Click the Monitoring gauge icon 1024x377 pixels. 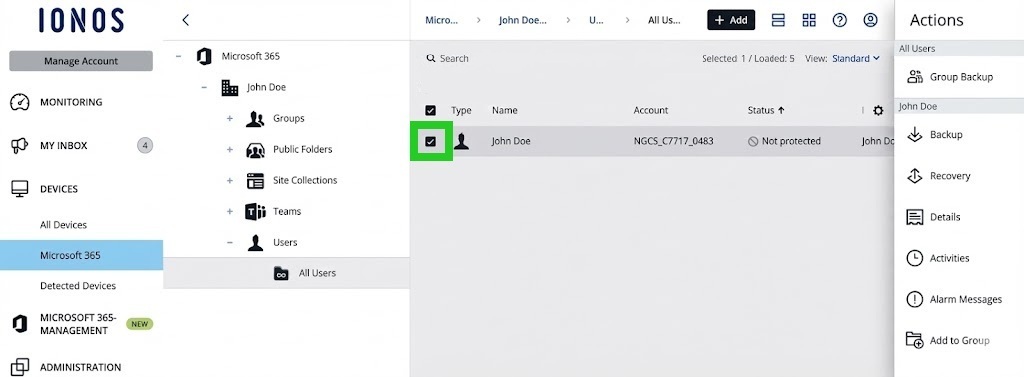21,102
